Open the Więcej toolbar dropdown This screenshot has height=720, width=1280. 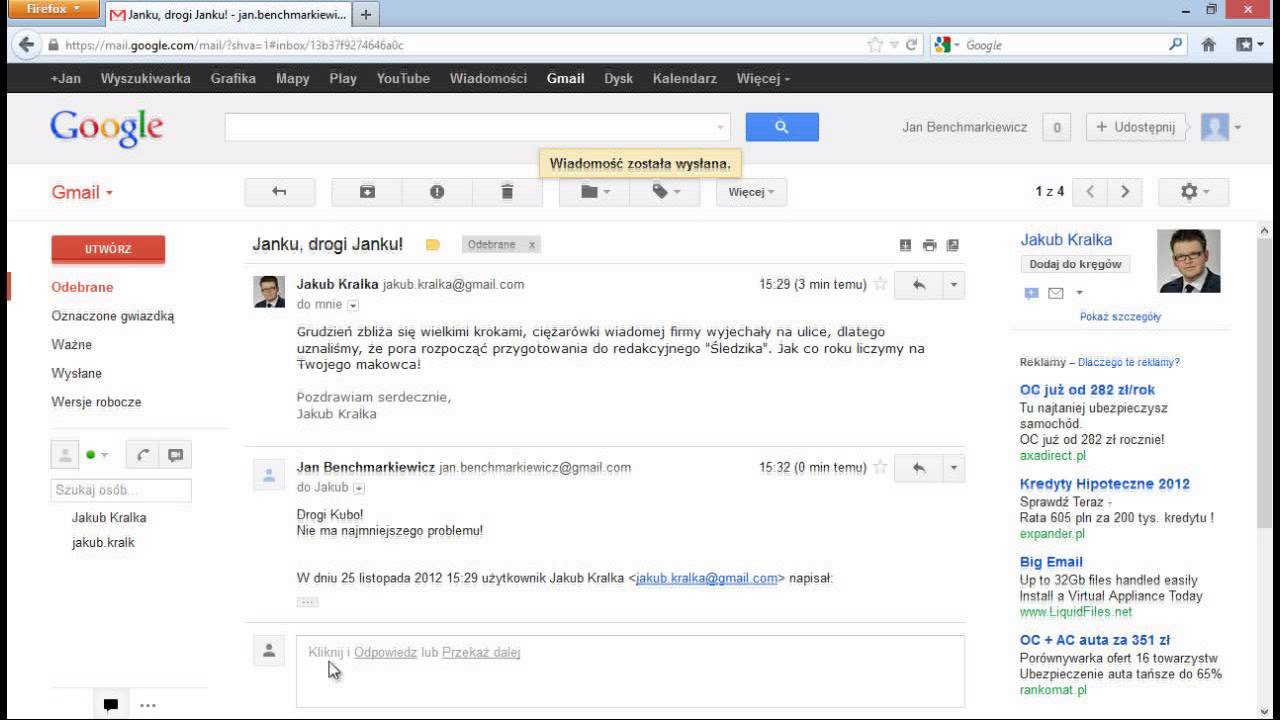coord(751,192)
